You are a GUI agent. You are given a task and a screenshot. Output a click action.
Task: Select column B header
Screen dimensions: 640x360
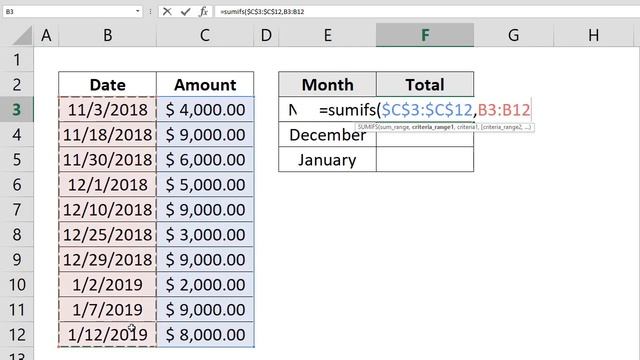click(107, 35)
